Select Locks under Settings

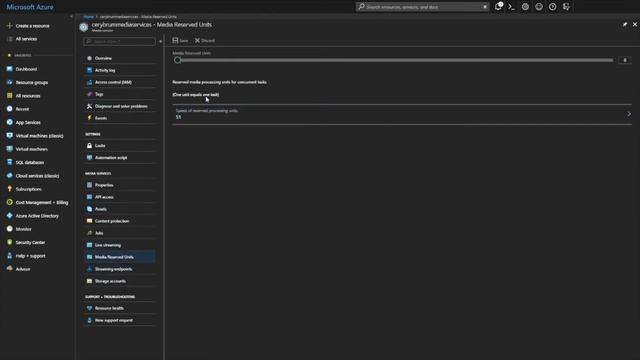[x=119, y=146]
